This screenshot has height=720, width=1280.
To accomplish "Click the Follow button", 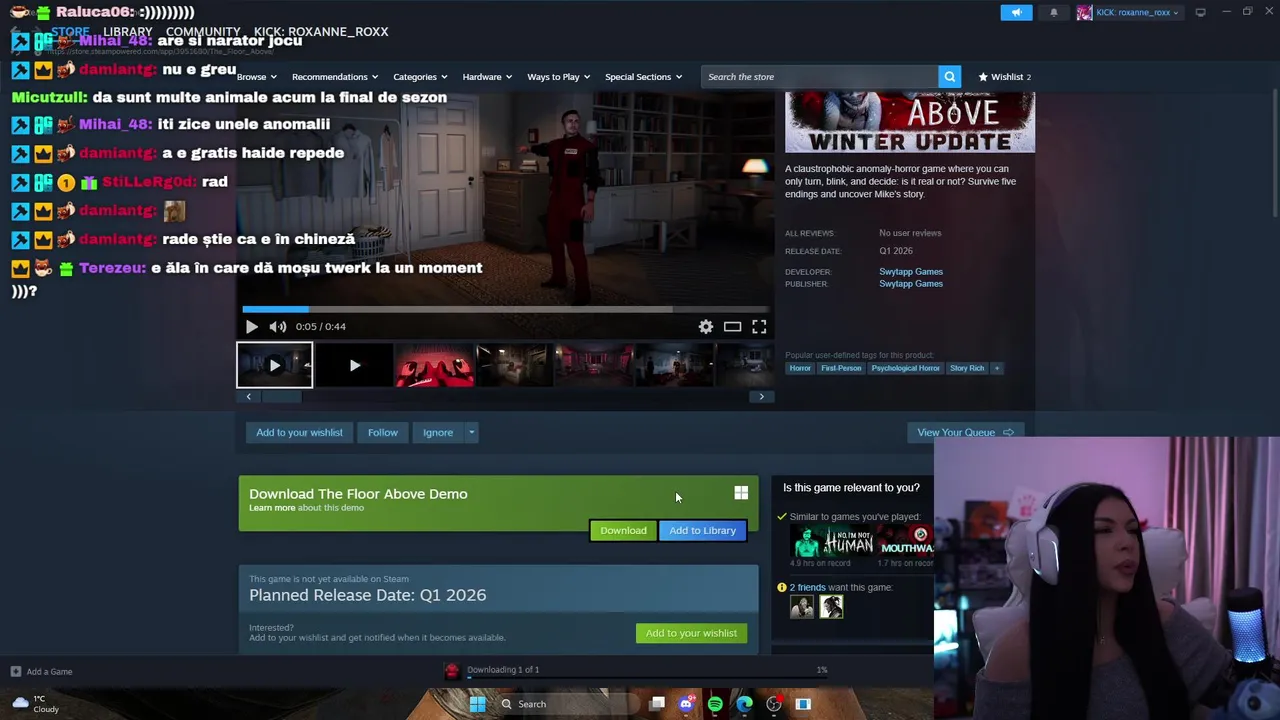I will tap(382, 432).
